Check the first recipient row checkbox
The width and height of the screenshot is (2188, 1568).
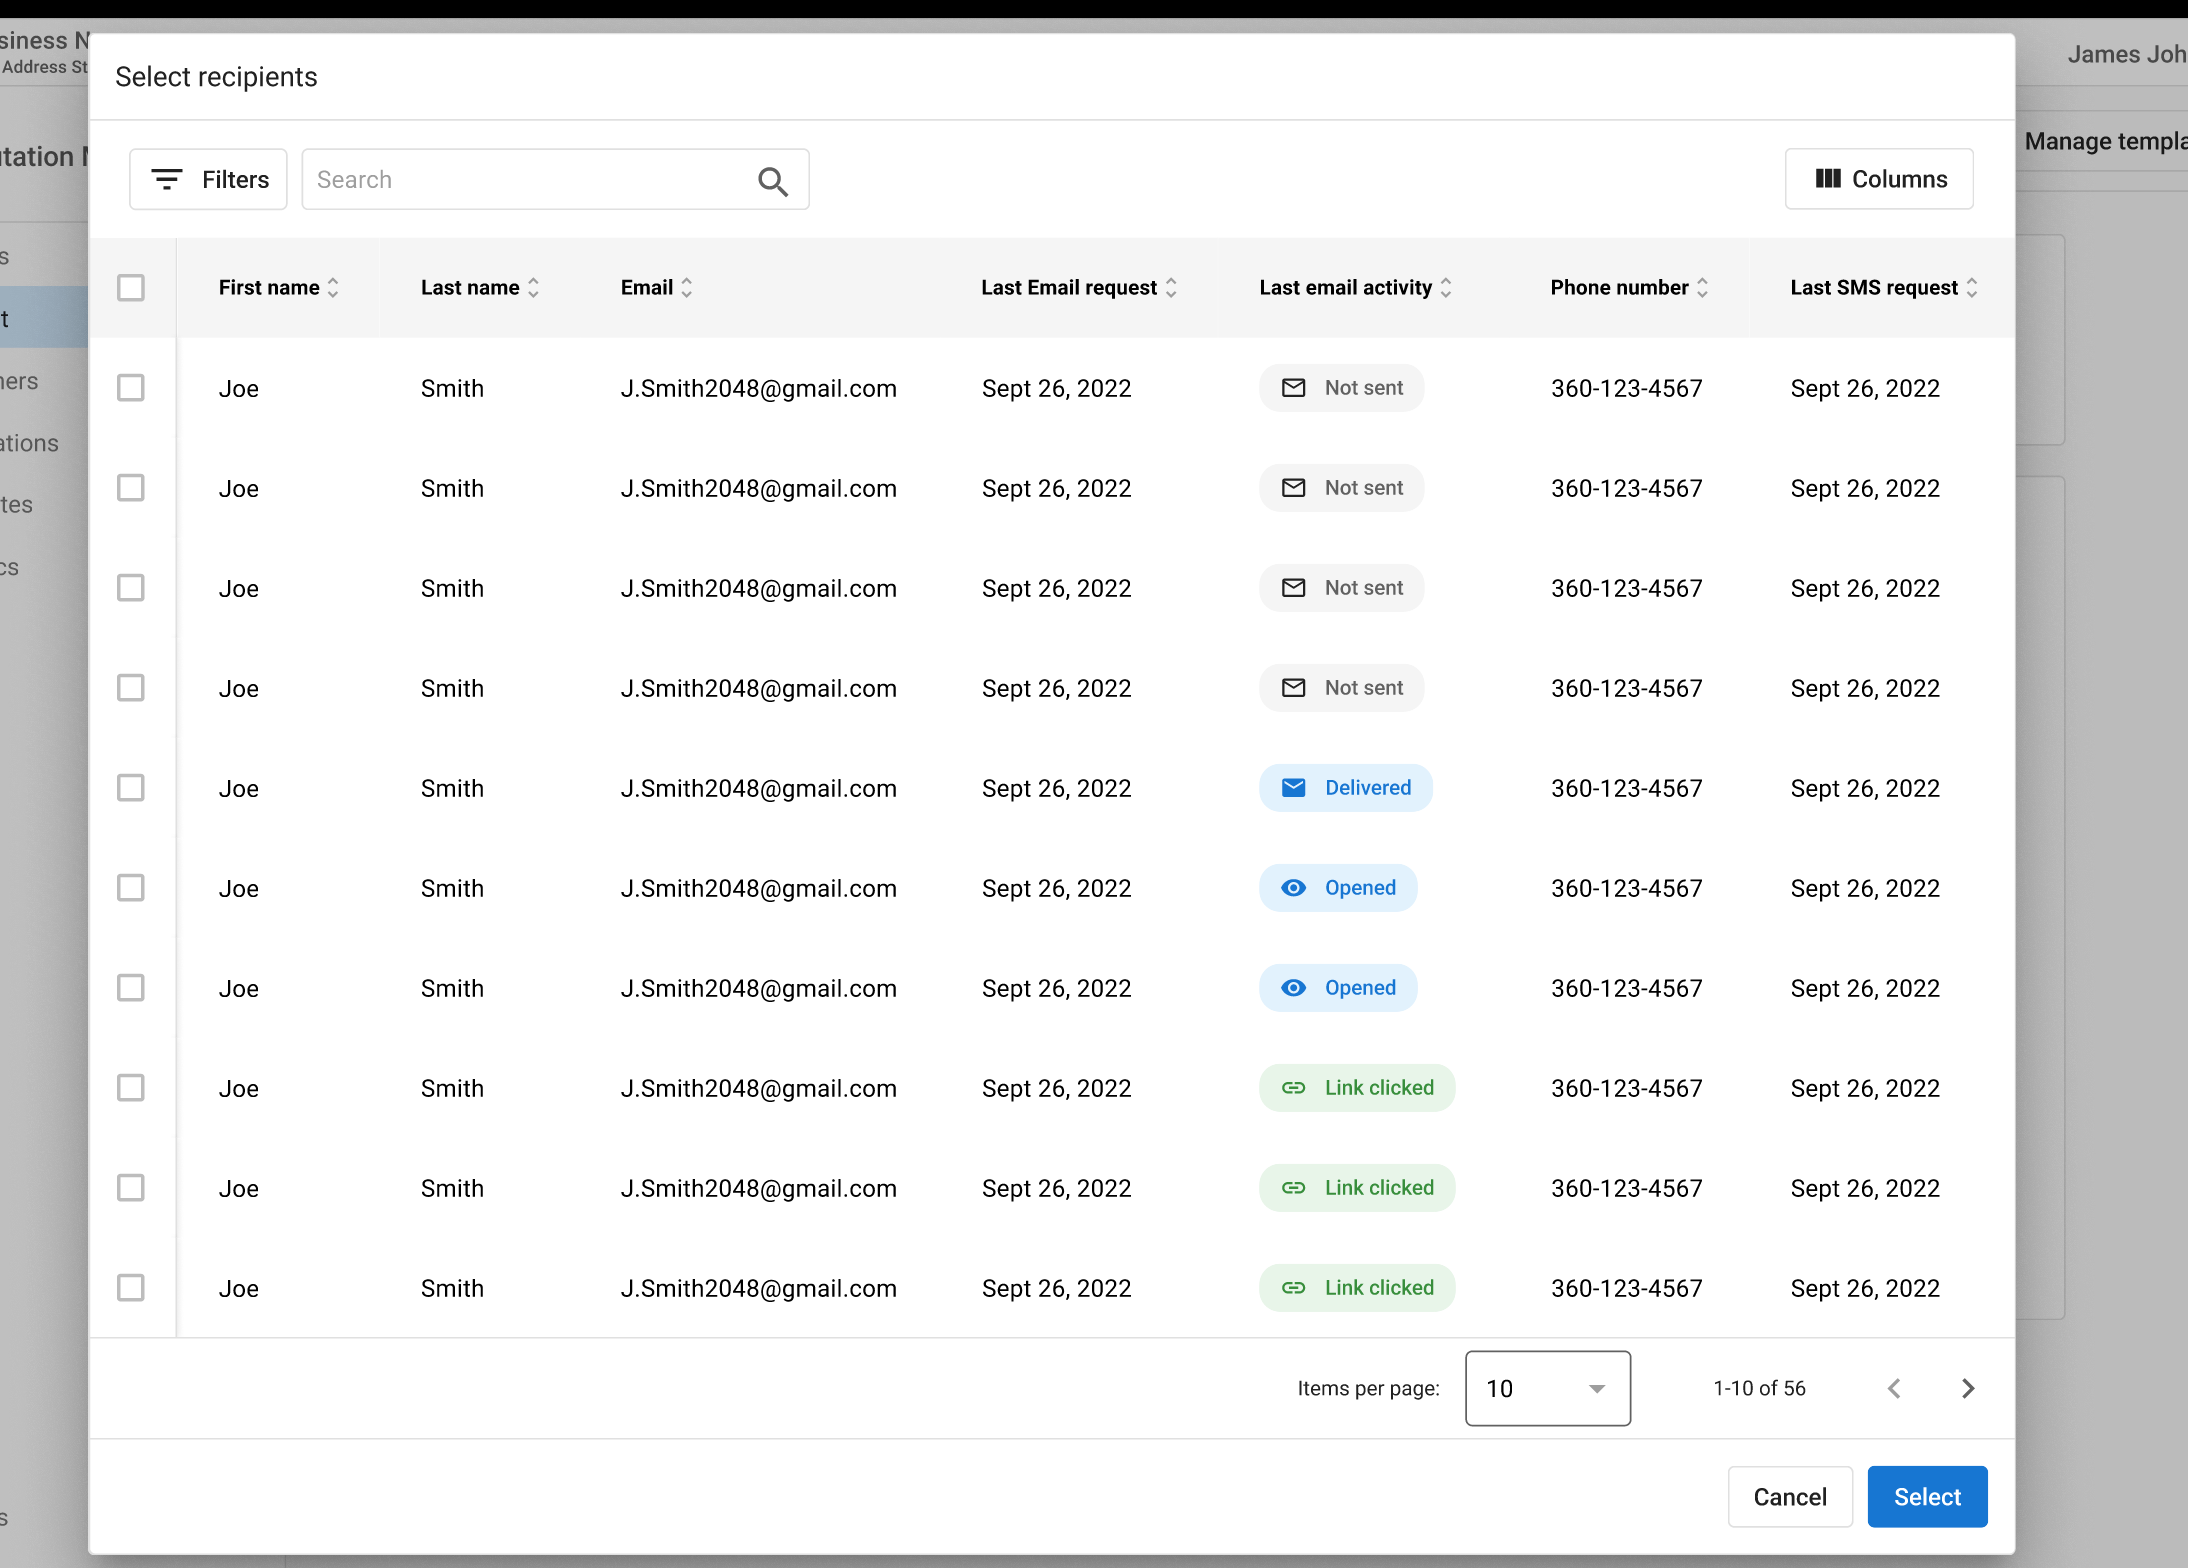click(x=131, y=388)
